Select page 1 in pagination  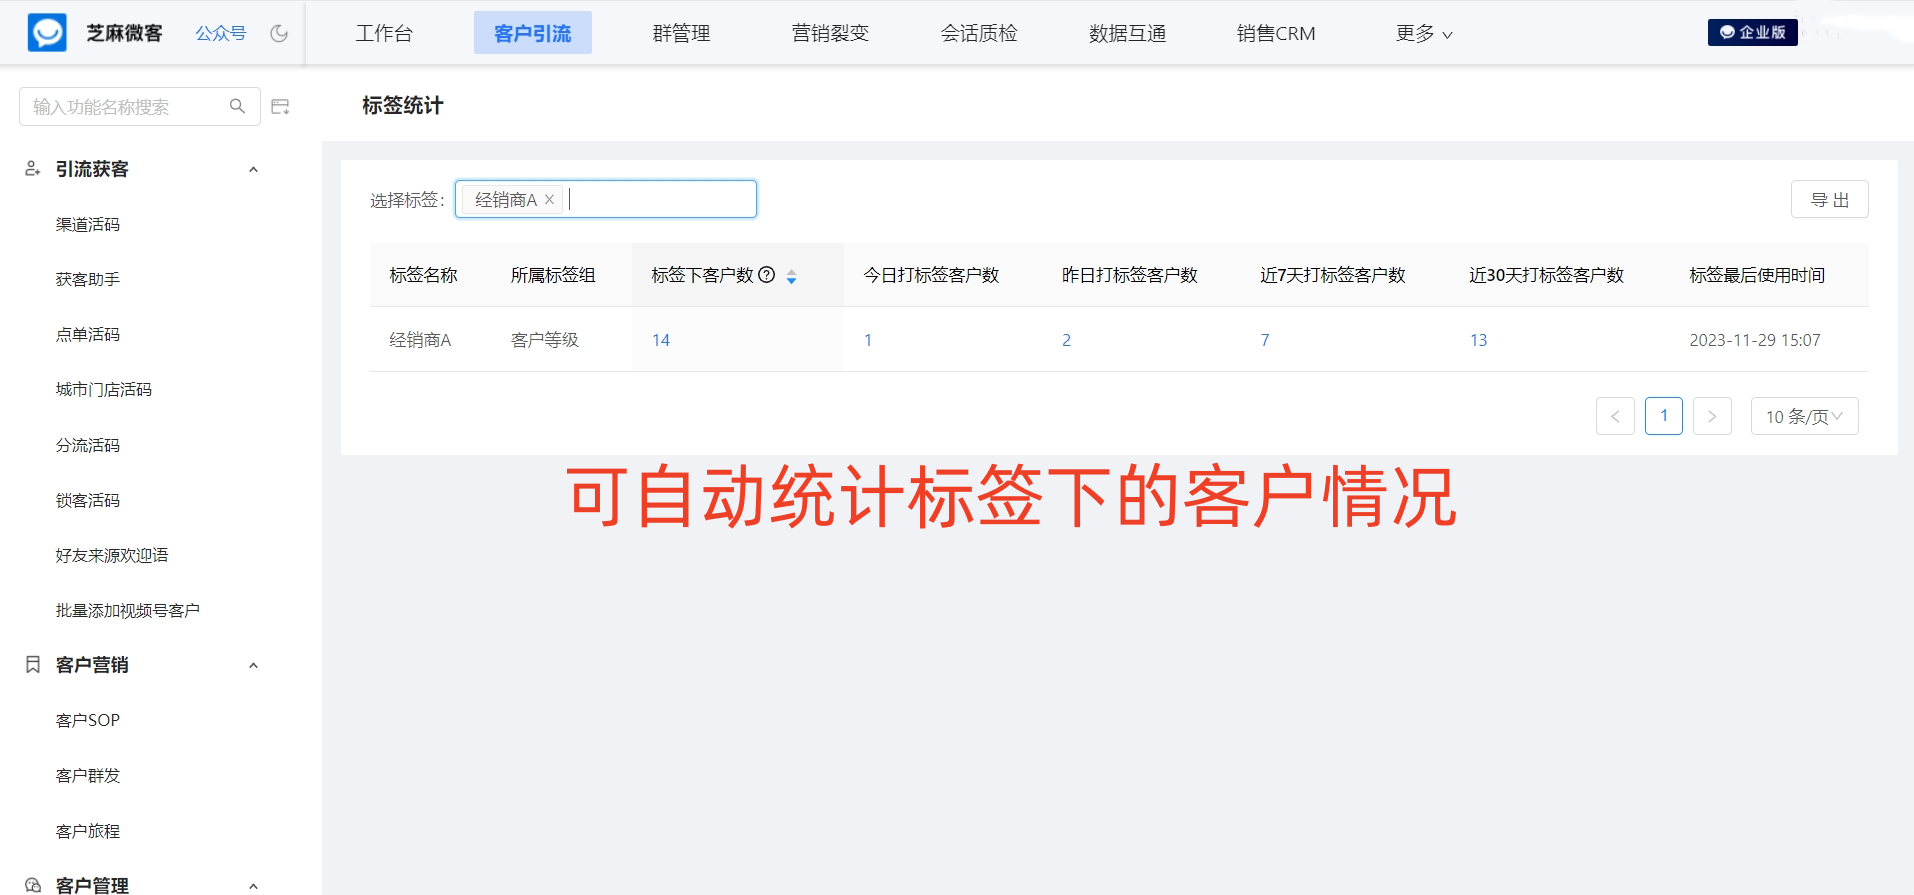[x=1664, y=416]
